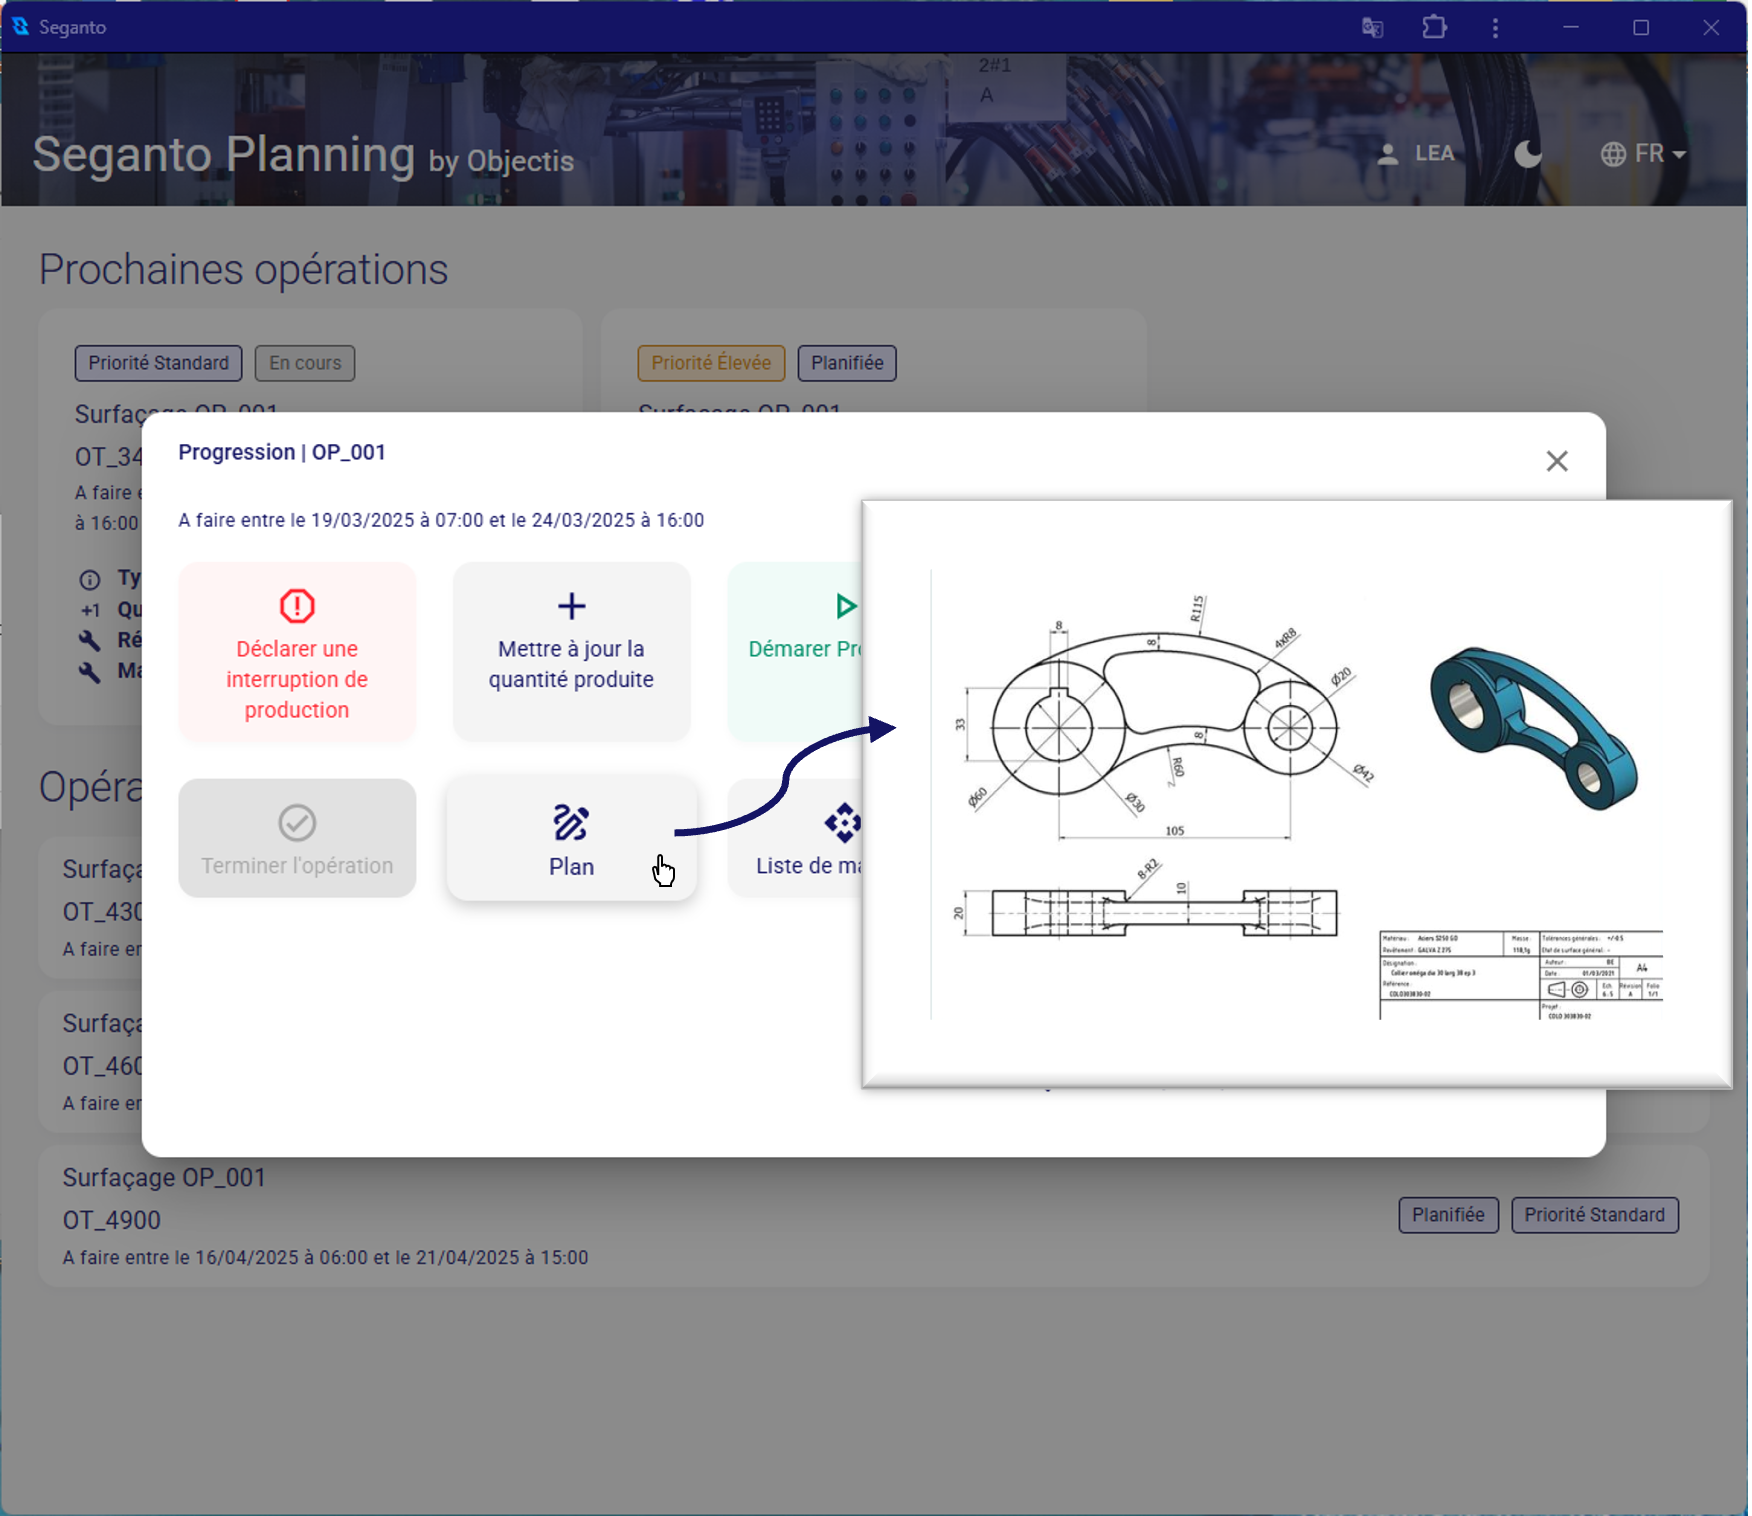Click the Priorité Standard badge on first card
The image size is (1752, 1516).
[158, 363]
